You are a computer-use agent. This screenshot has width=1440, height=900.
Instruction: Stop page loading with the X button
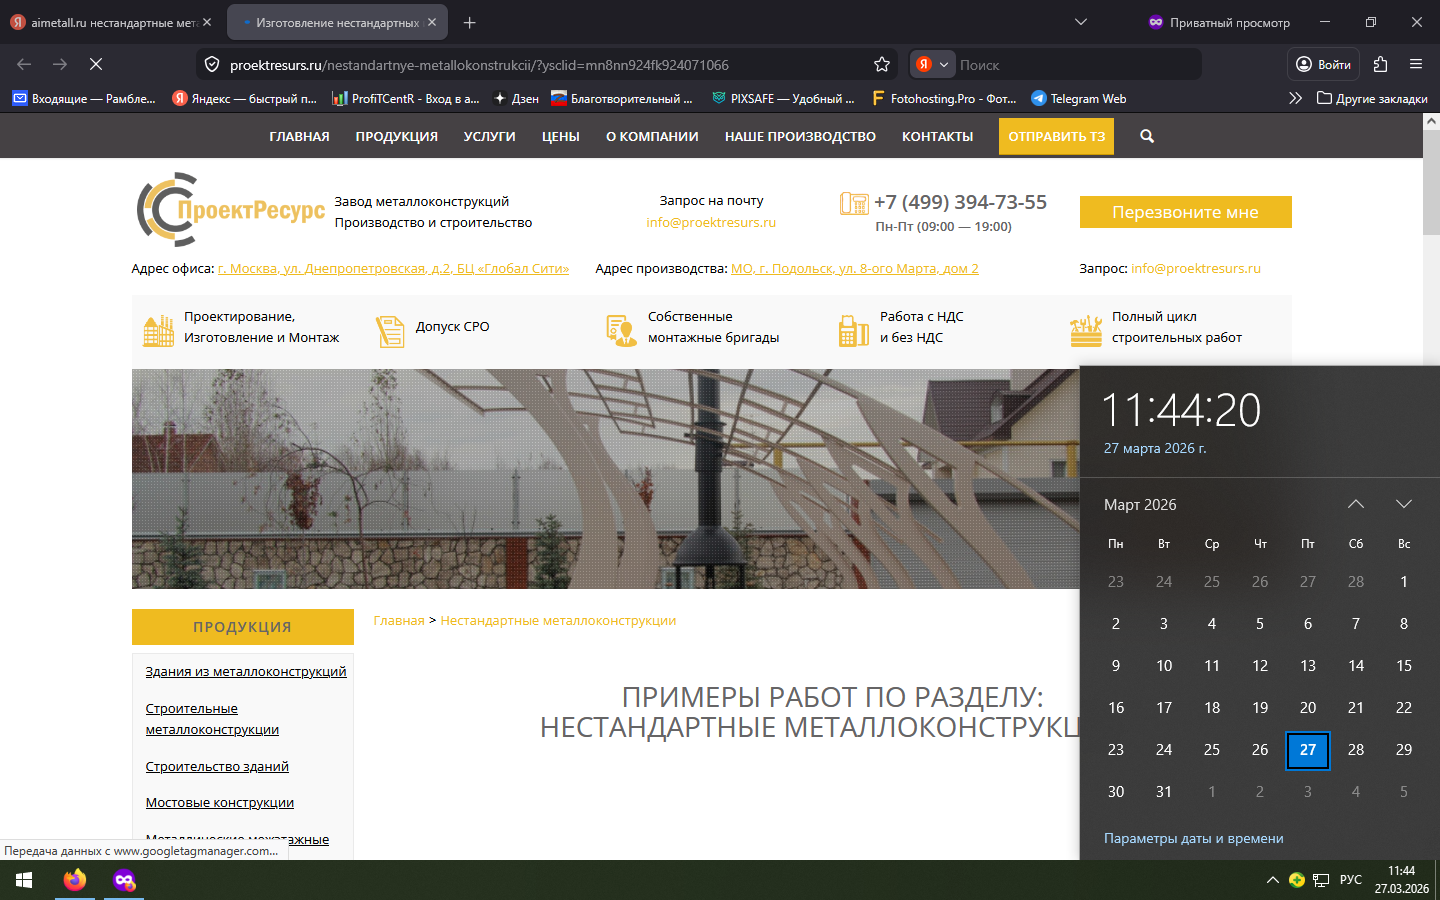tap(96, 64)
